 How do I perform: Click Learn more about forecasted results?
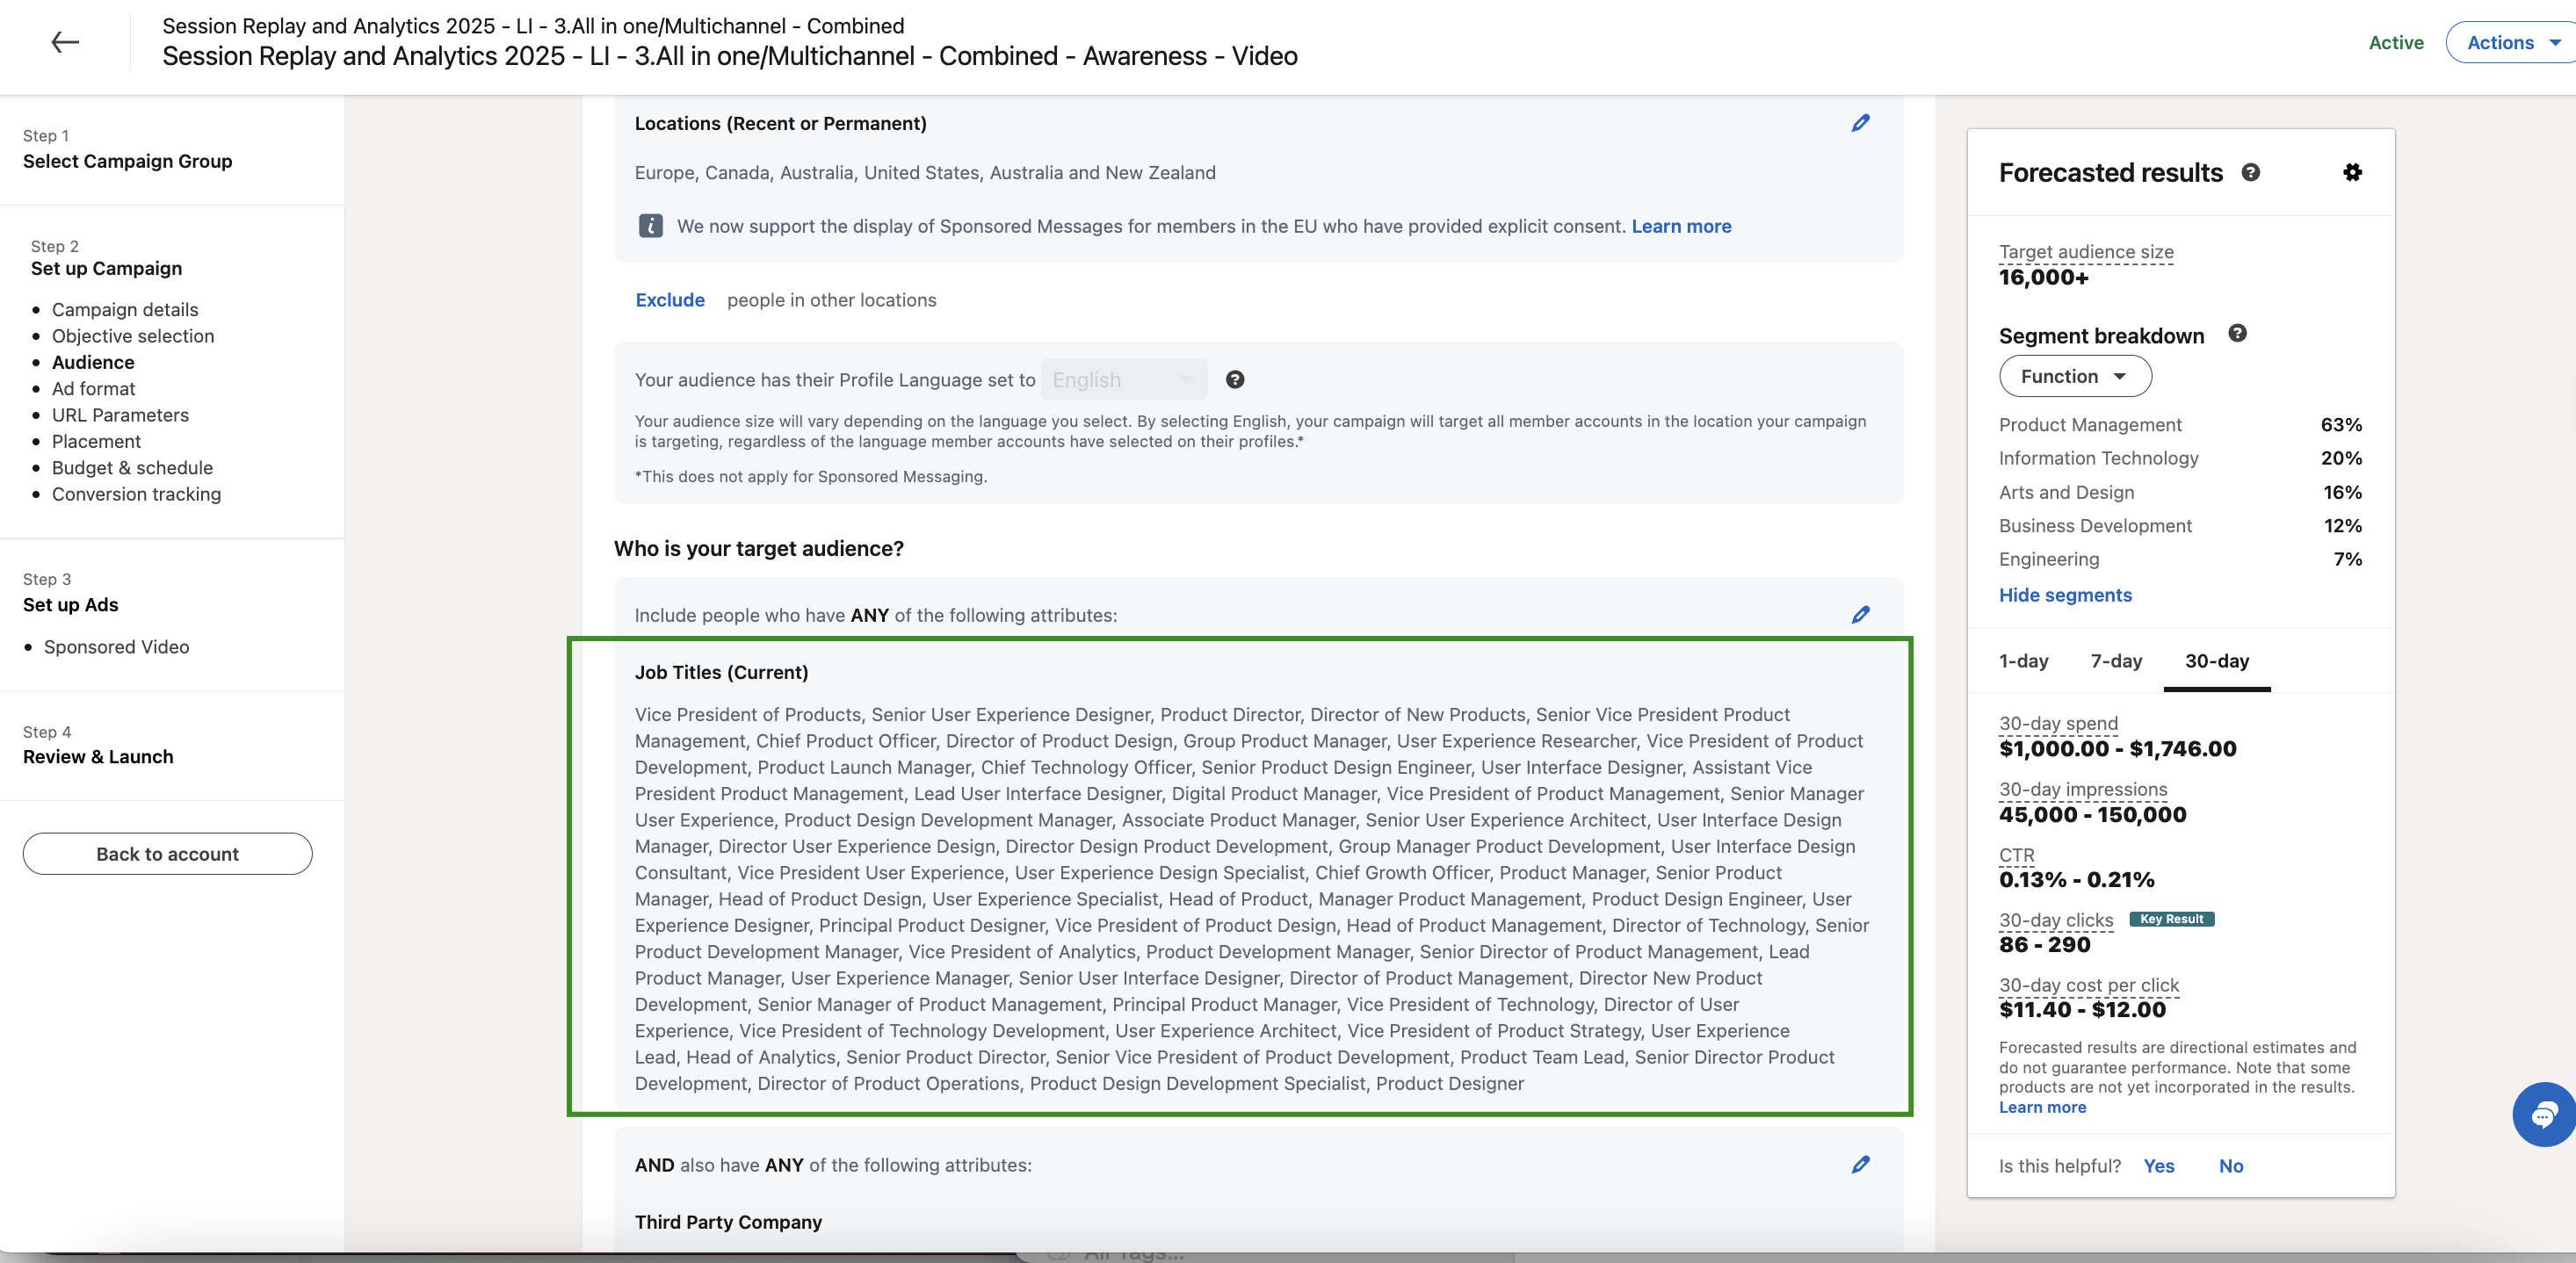pyautogui.click(x=2042, y=1107)
